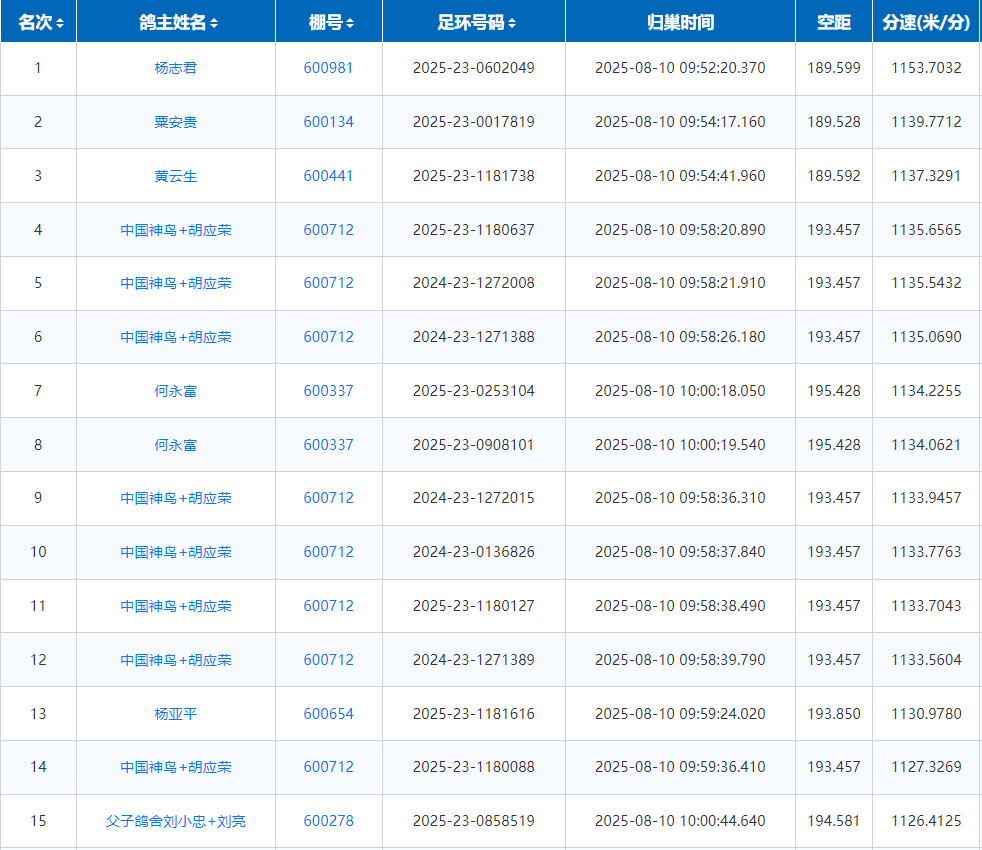Select the 空距 column header
The width and height of the screenshot is (982, 850).
tap(833, 22)
